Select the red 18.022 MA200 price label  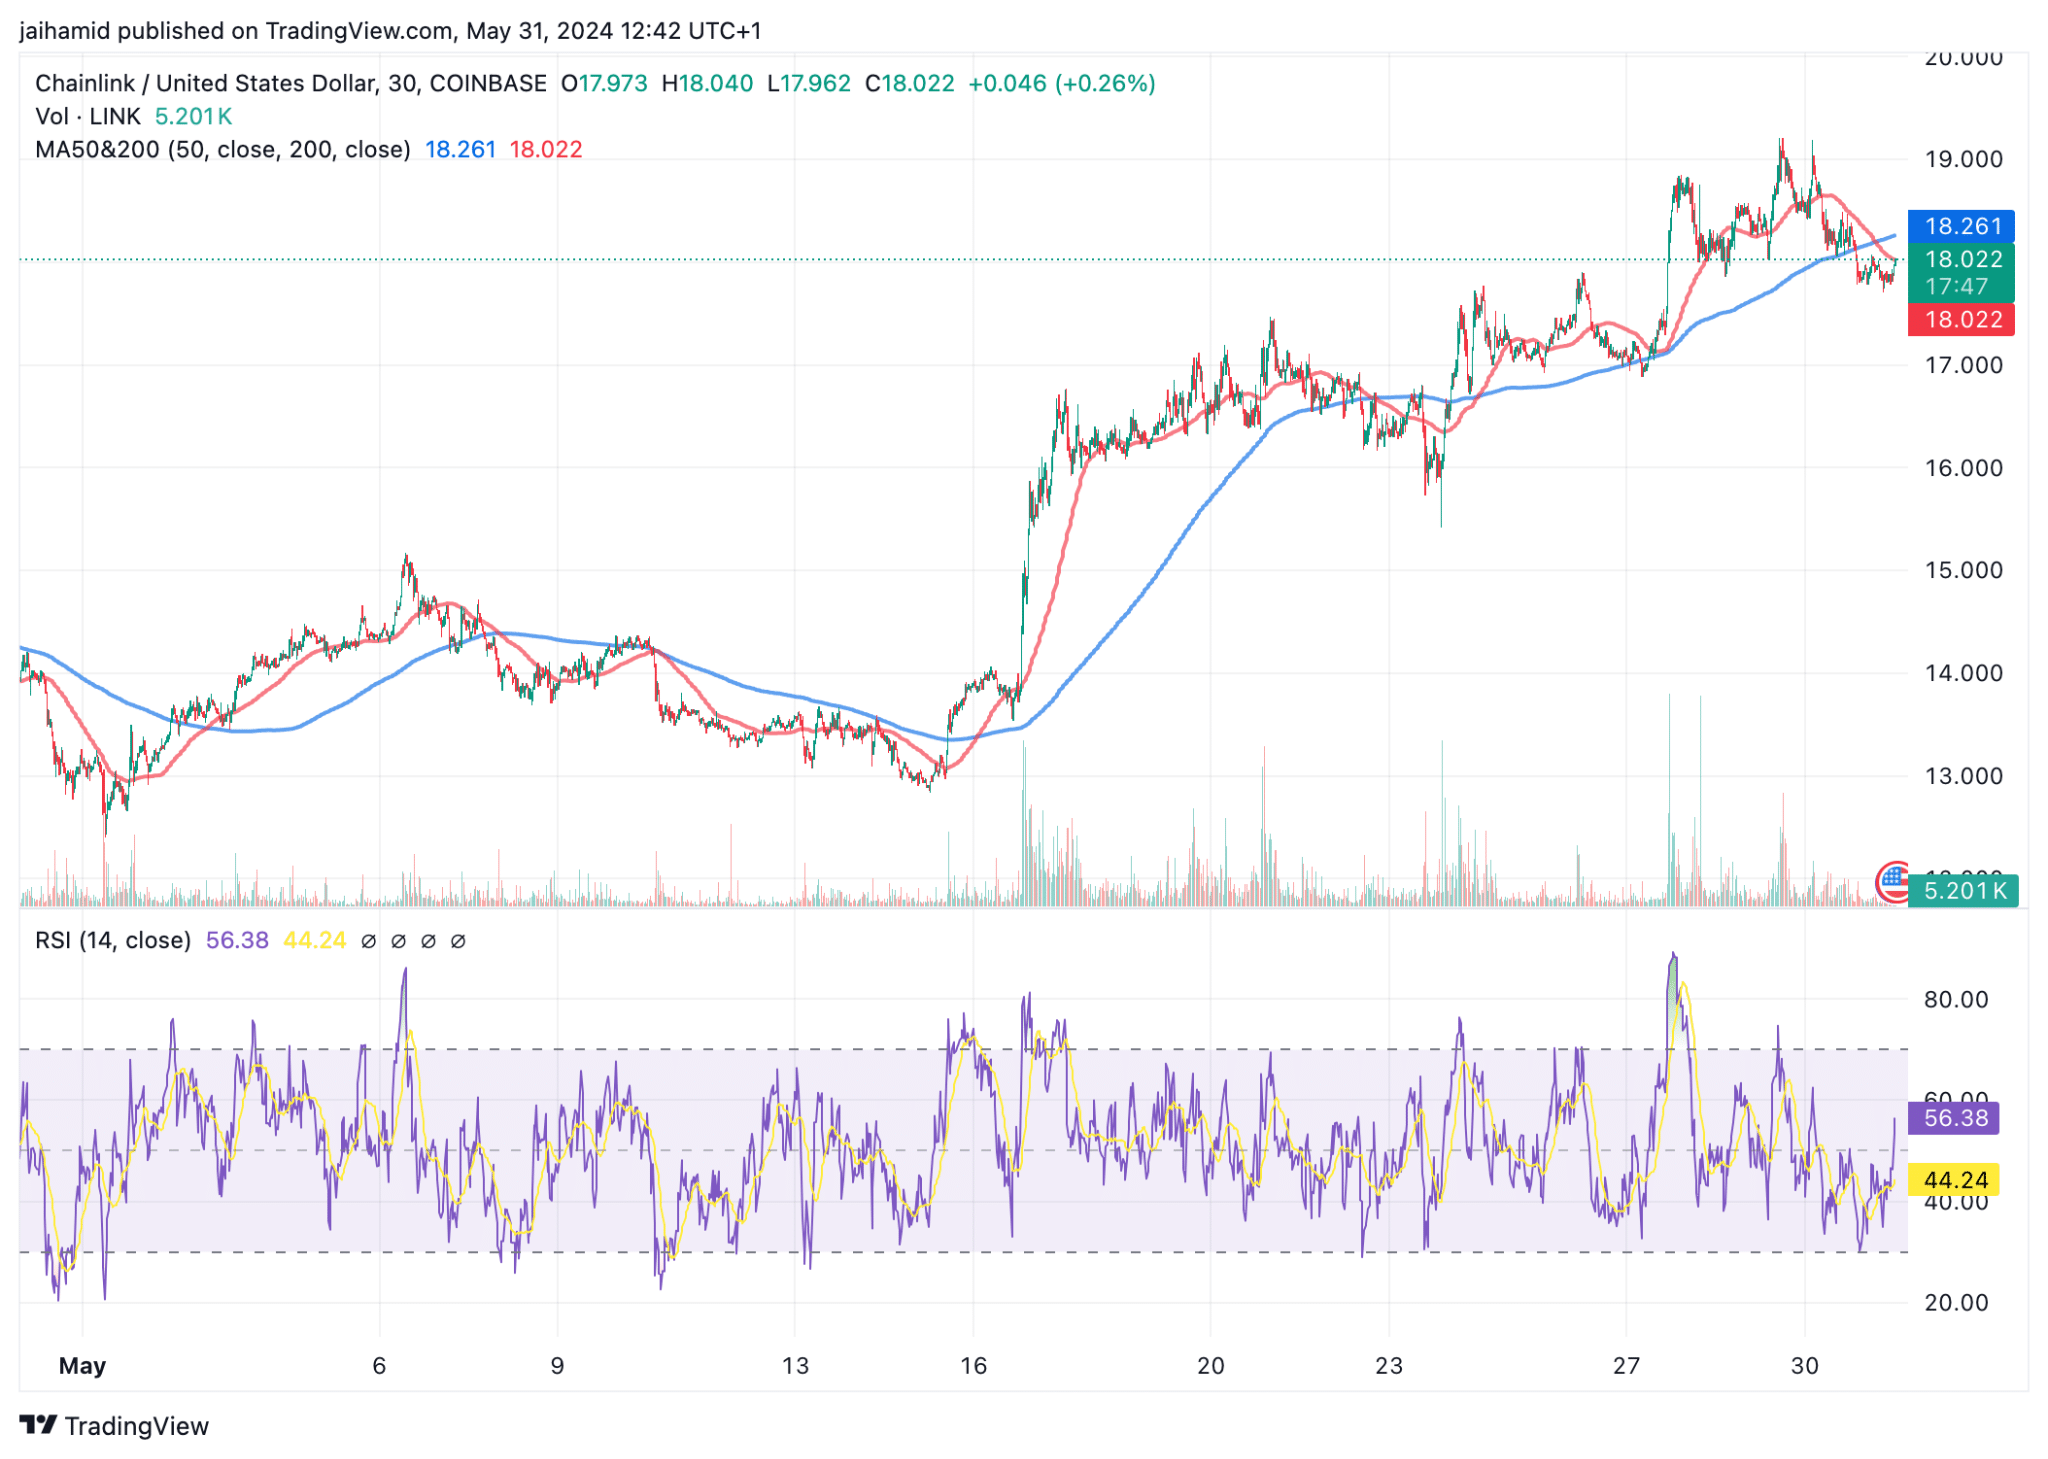(x=1961, y=319)
